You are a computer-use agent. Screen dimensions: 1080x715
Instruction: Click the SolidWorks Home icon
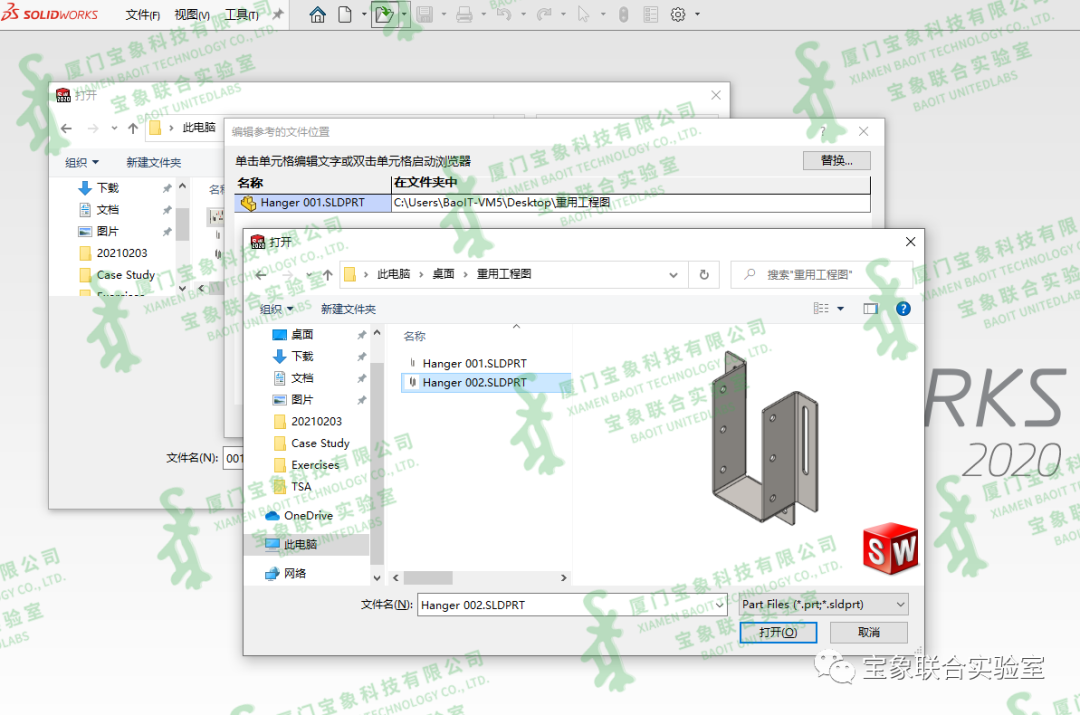[x=317, y=14]
